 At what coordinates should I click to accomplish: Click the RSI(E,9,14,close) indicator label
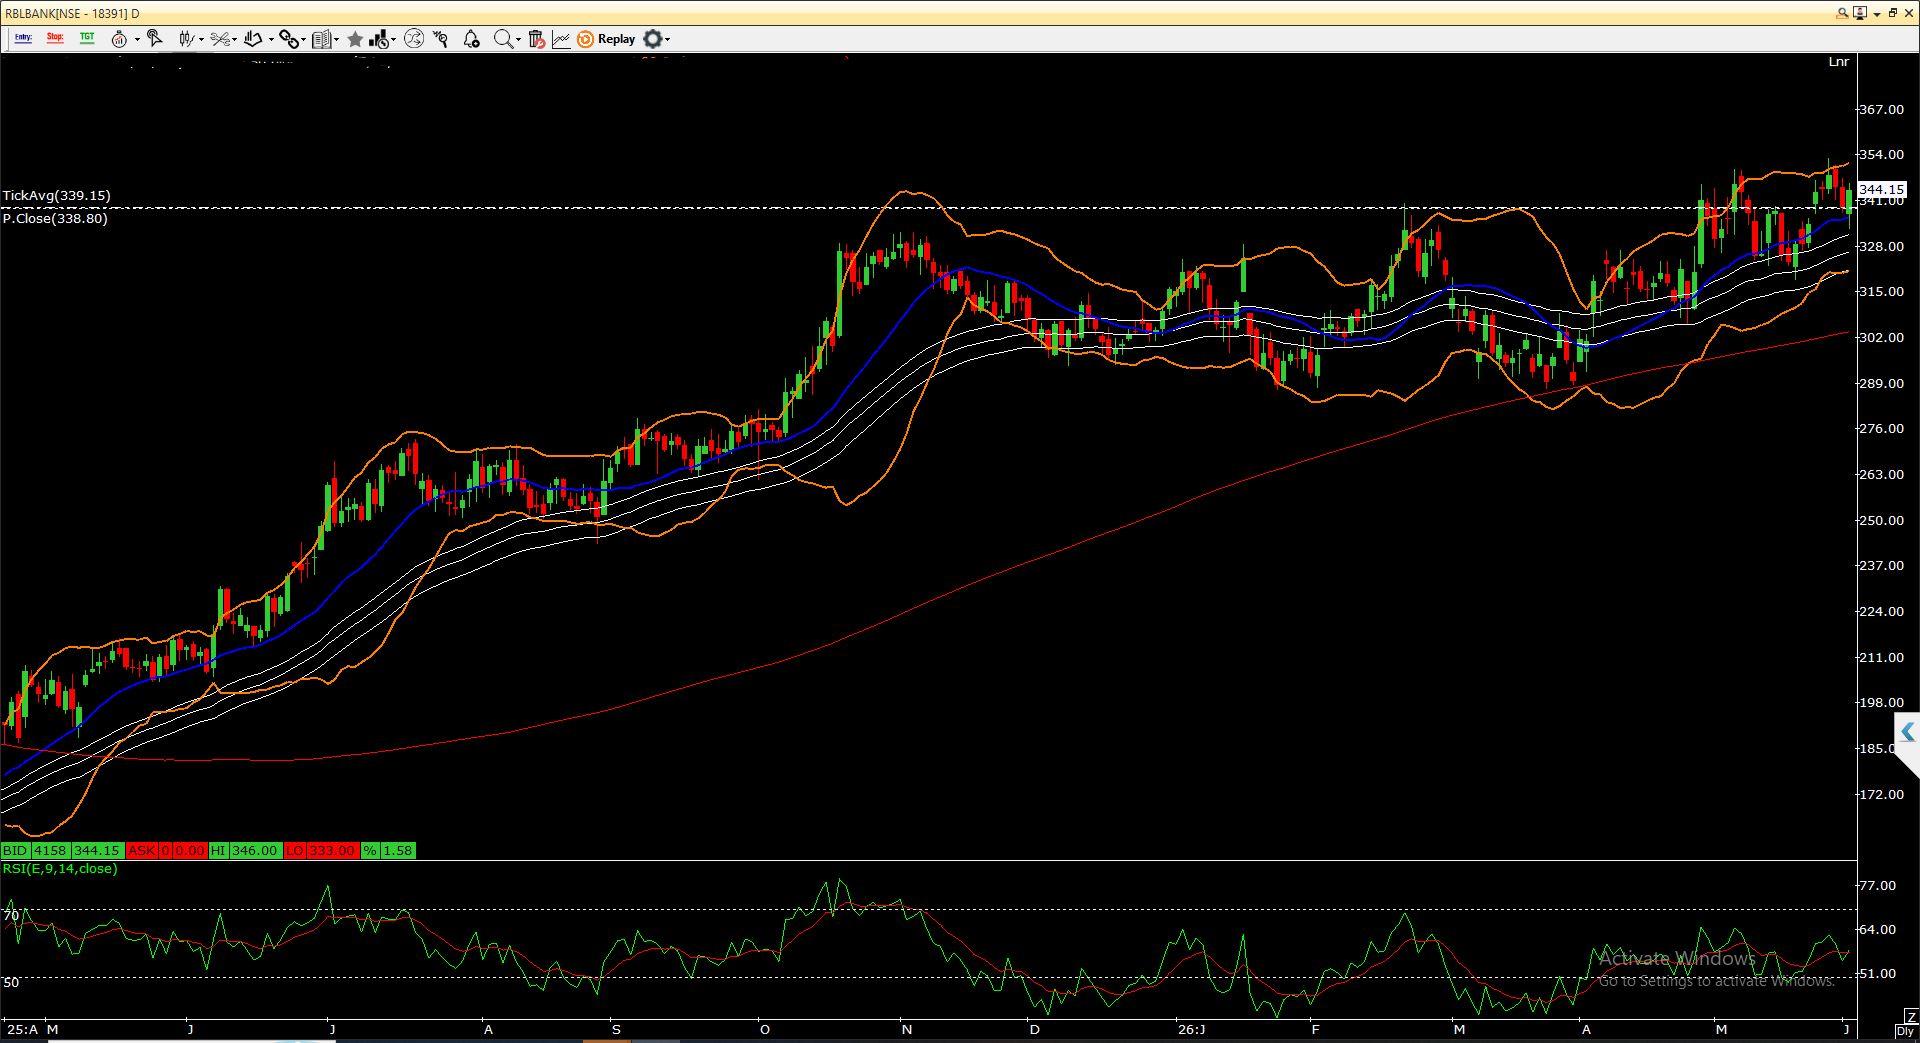(x=60, y=869)
